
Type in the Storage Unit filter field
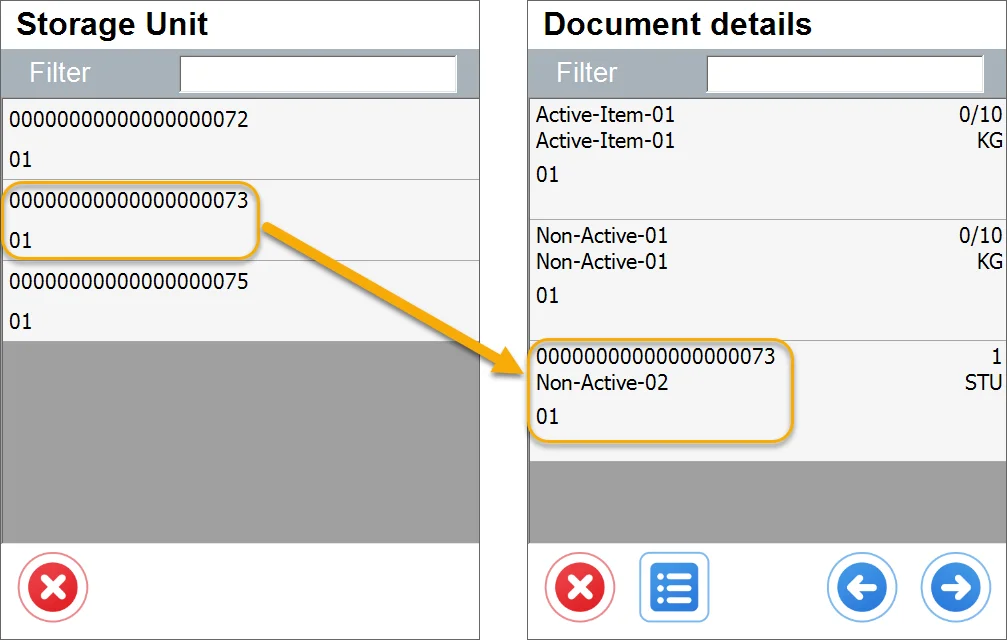tap(317, 74)
